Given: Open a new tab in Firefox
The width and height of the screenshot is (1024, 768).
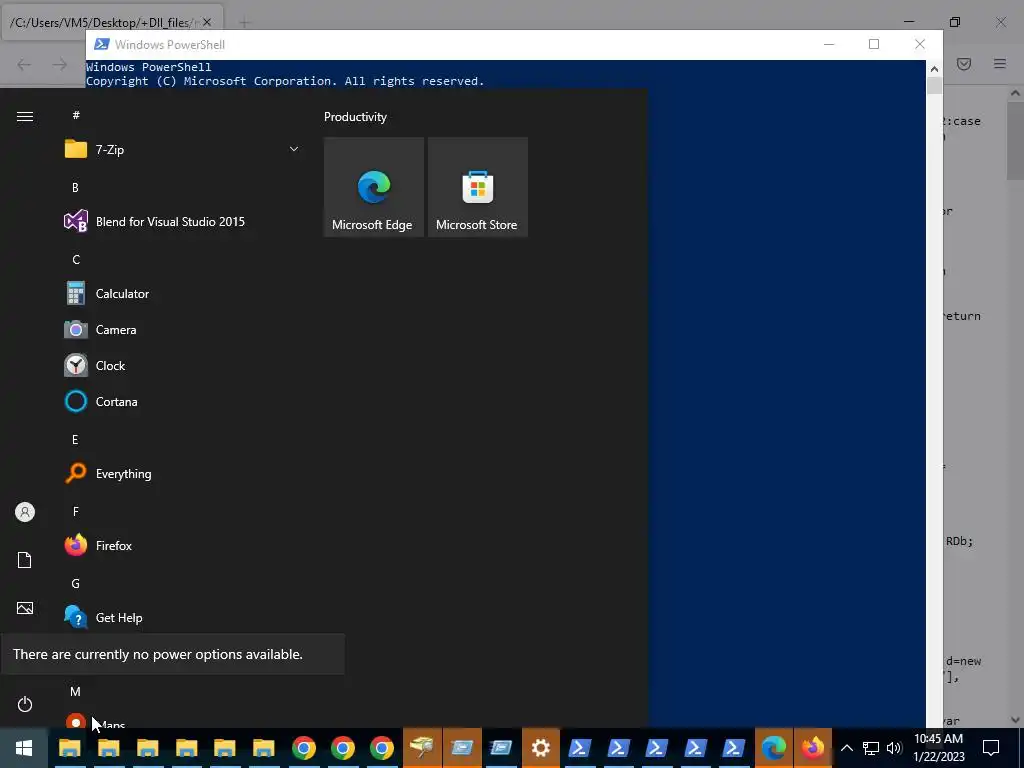Looking at the screenshot, I should tap(245, 23).
